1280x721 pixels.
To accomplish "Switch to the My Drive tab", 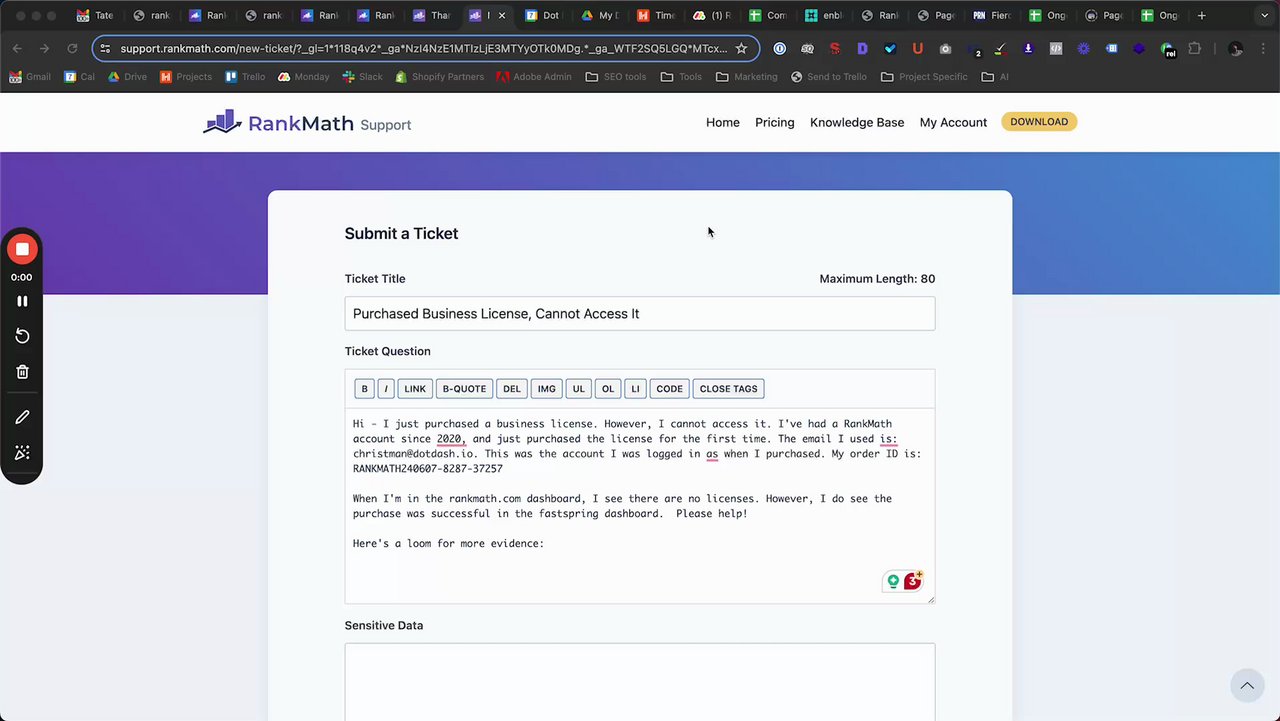I will pos(599,15).
